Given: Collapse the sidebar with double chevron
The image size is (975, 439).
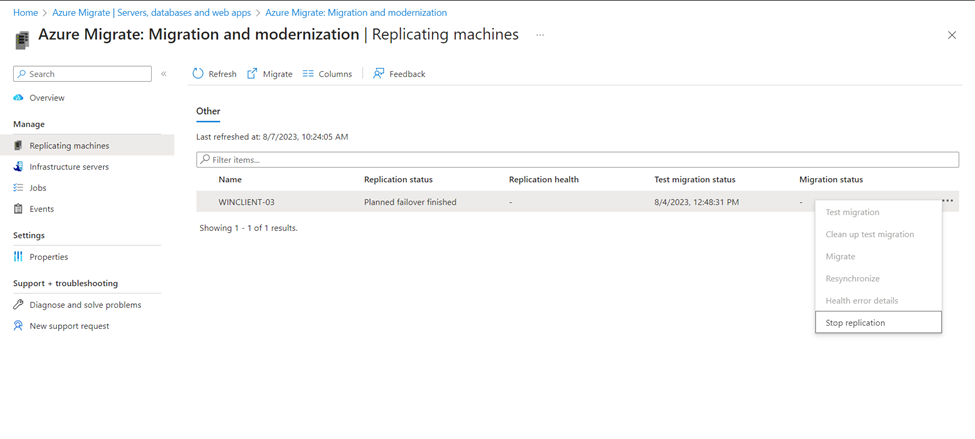Looking at the screenshot, I should coord(164,74).
